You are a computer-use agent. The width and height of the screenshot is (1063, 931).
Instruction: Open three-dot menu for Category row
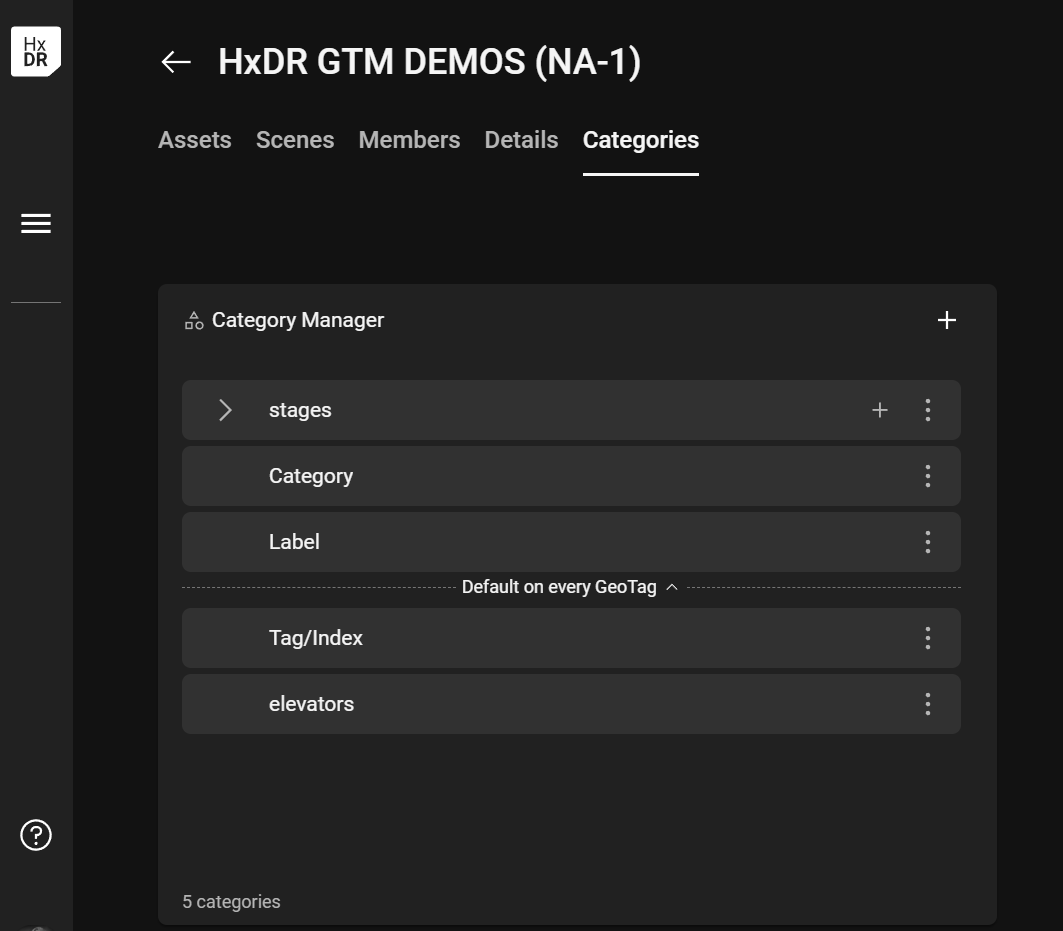pyautogui.click(x=927, y=476)
